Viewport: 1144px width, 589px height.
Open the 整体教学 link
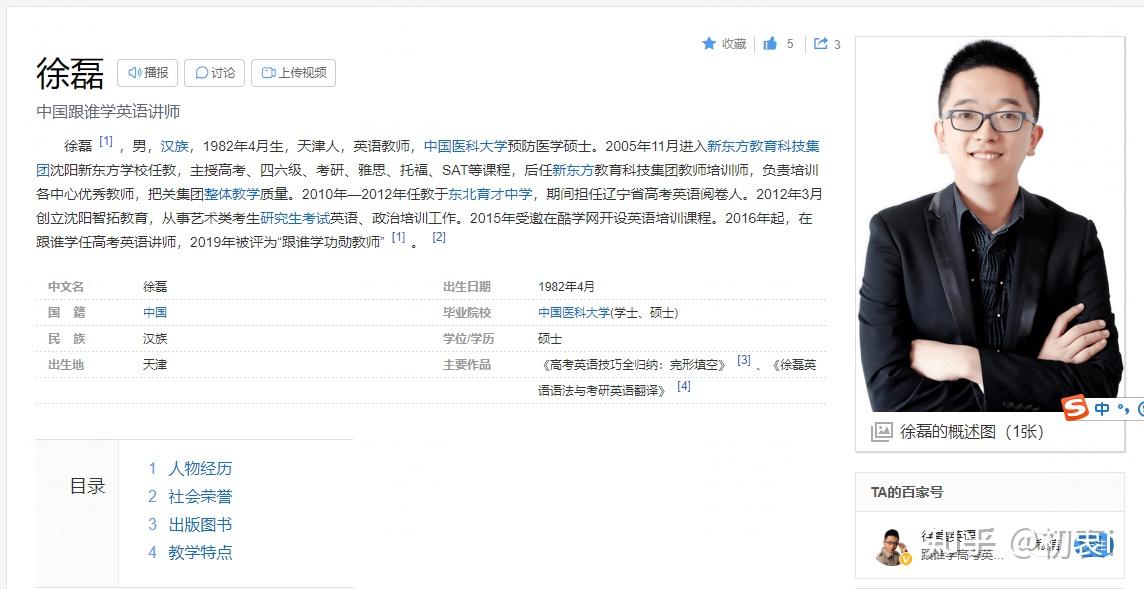[232, 194]
